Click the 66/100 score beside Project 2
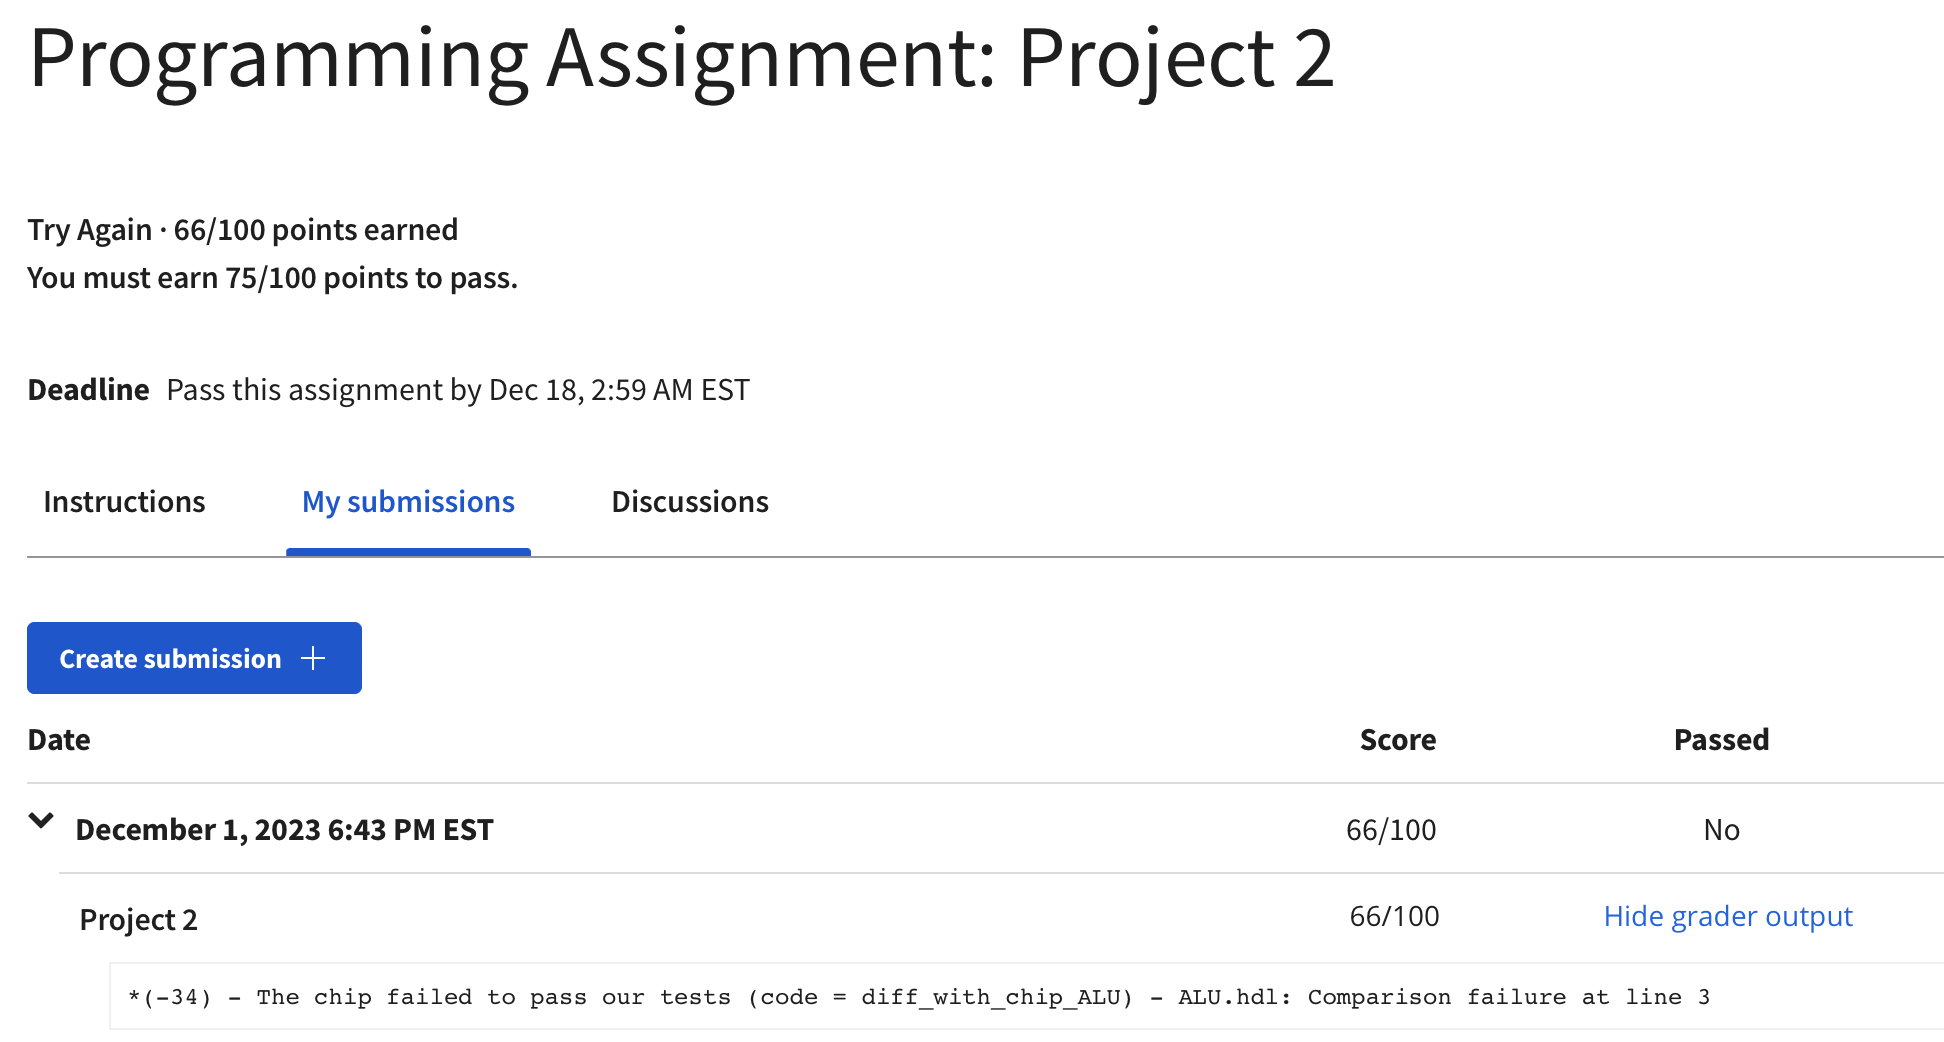 point(1394,917)
